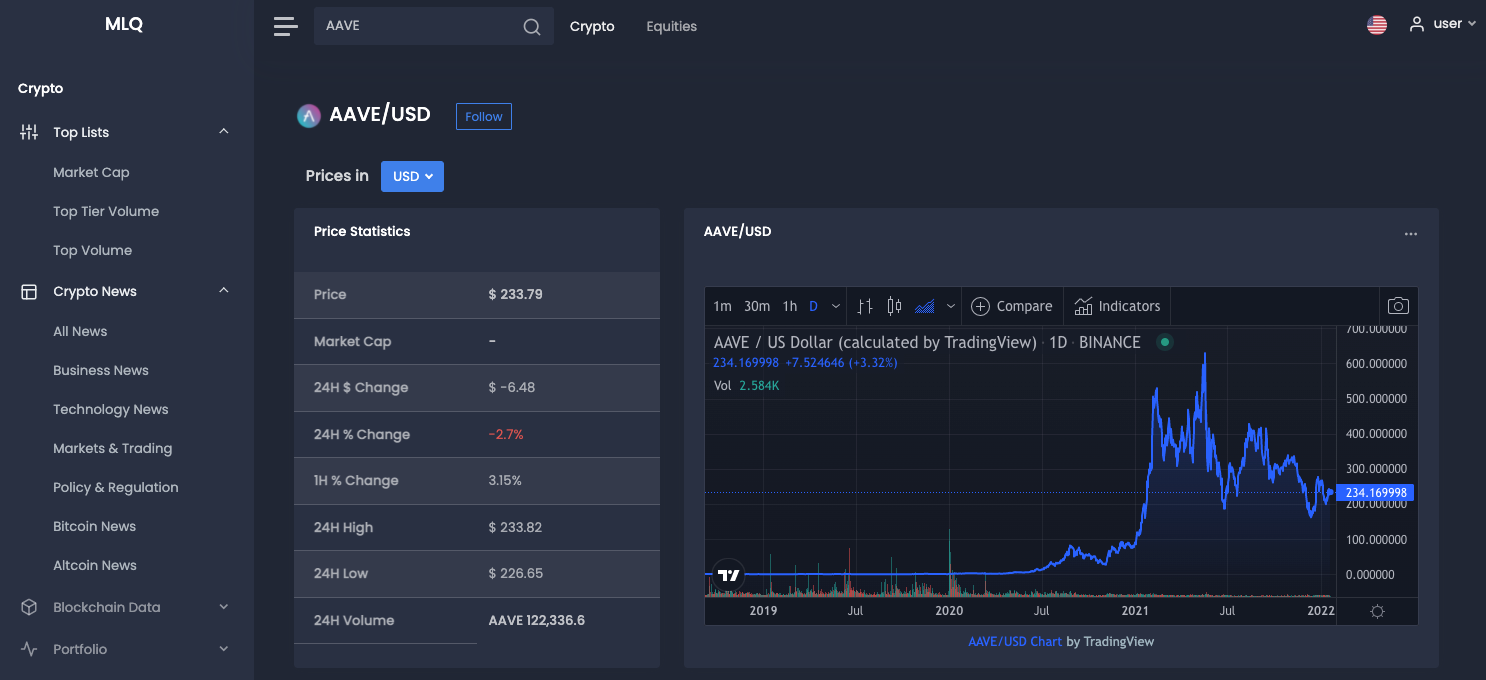
Task: Focus the AAVE search field
Action: coord(434,26)
